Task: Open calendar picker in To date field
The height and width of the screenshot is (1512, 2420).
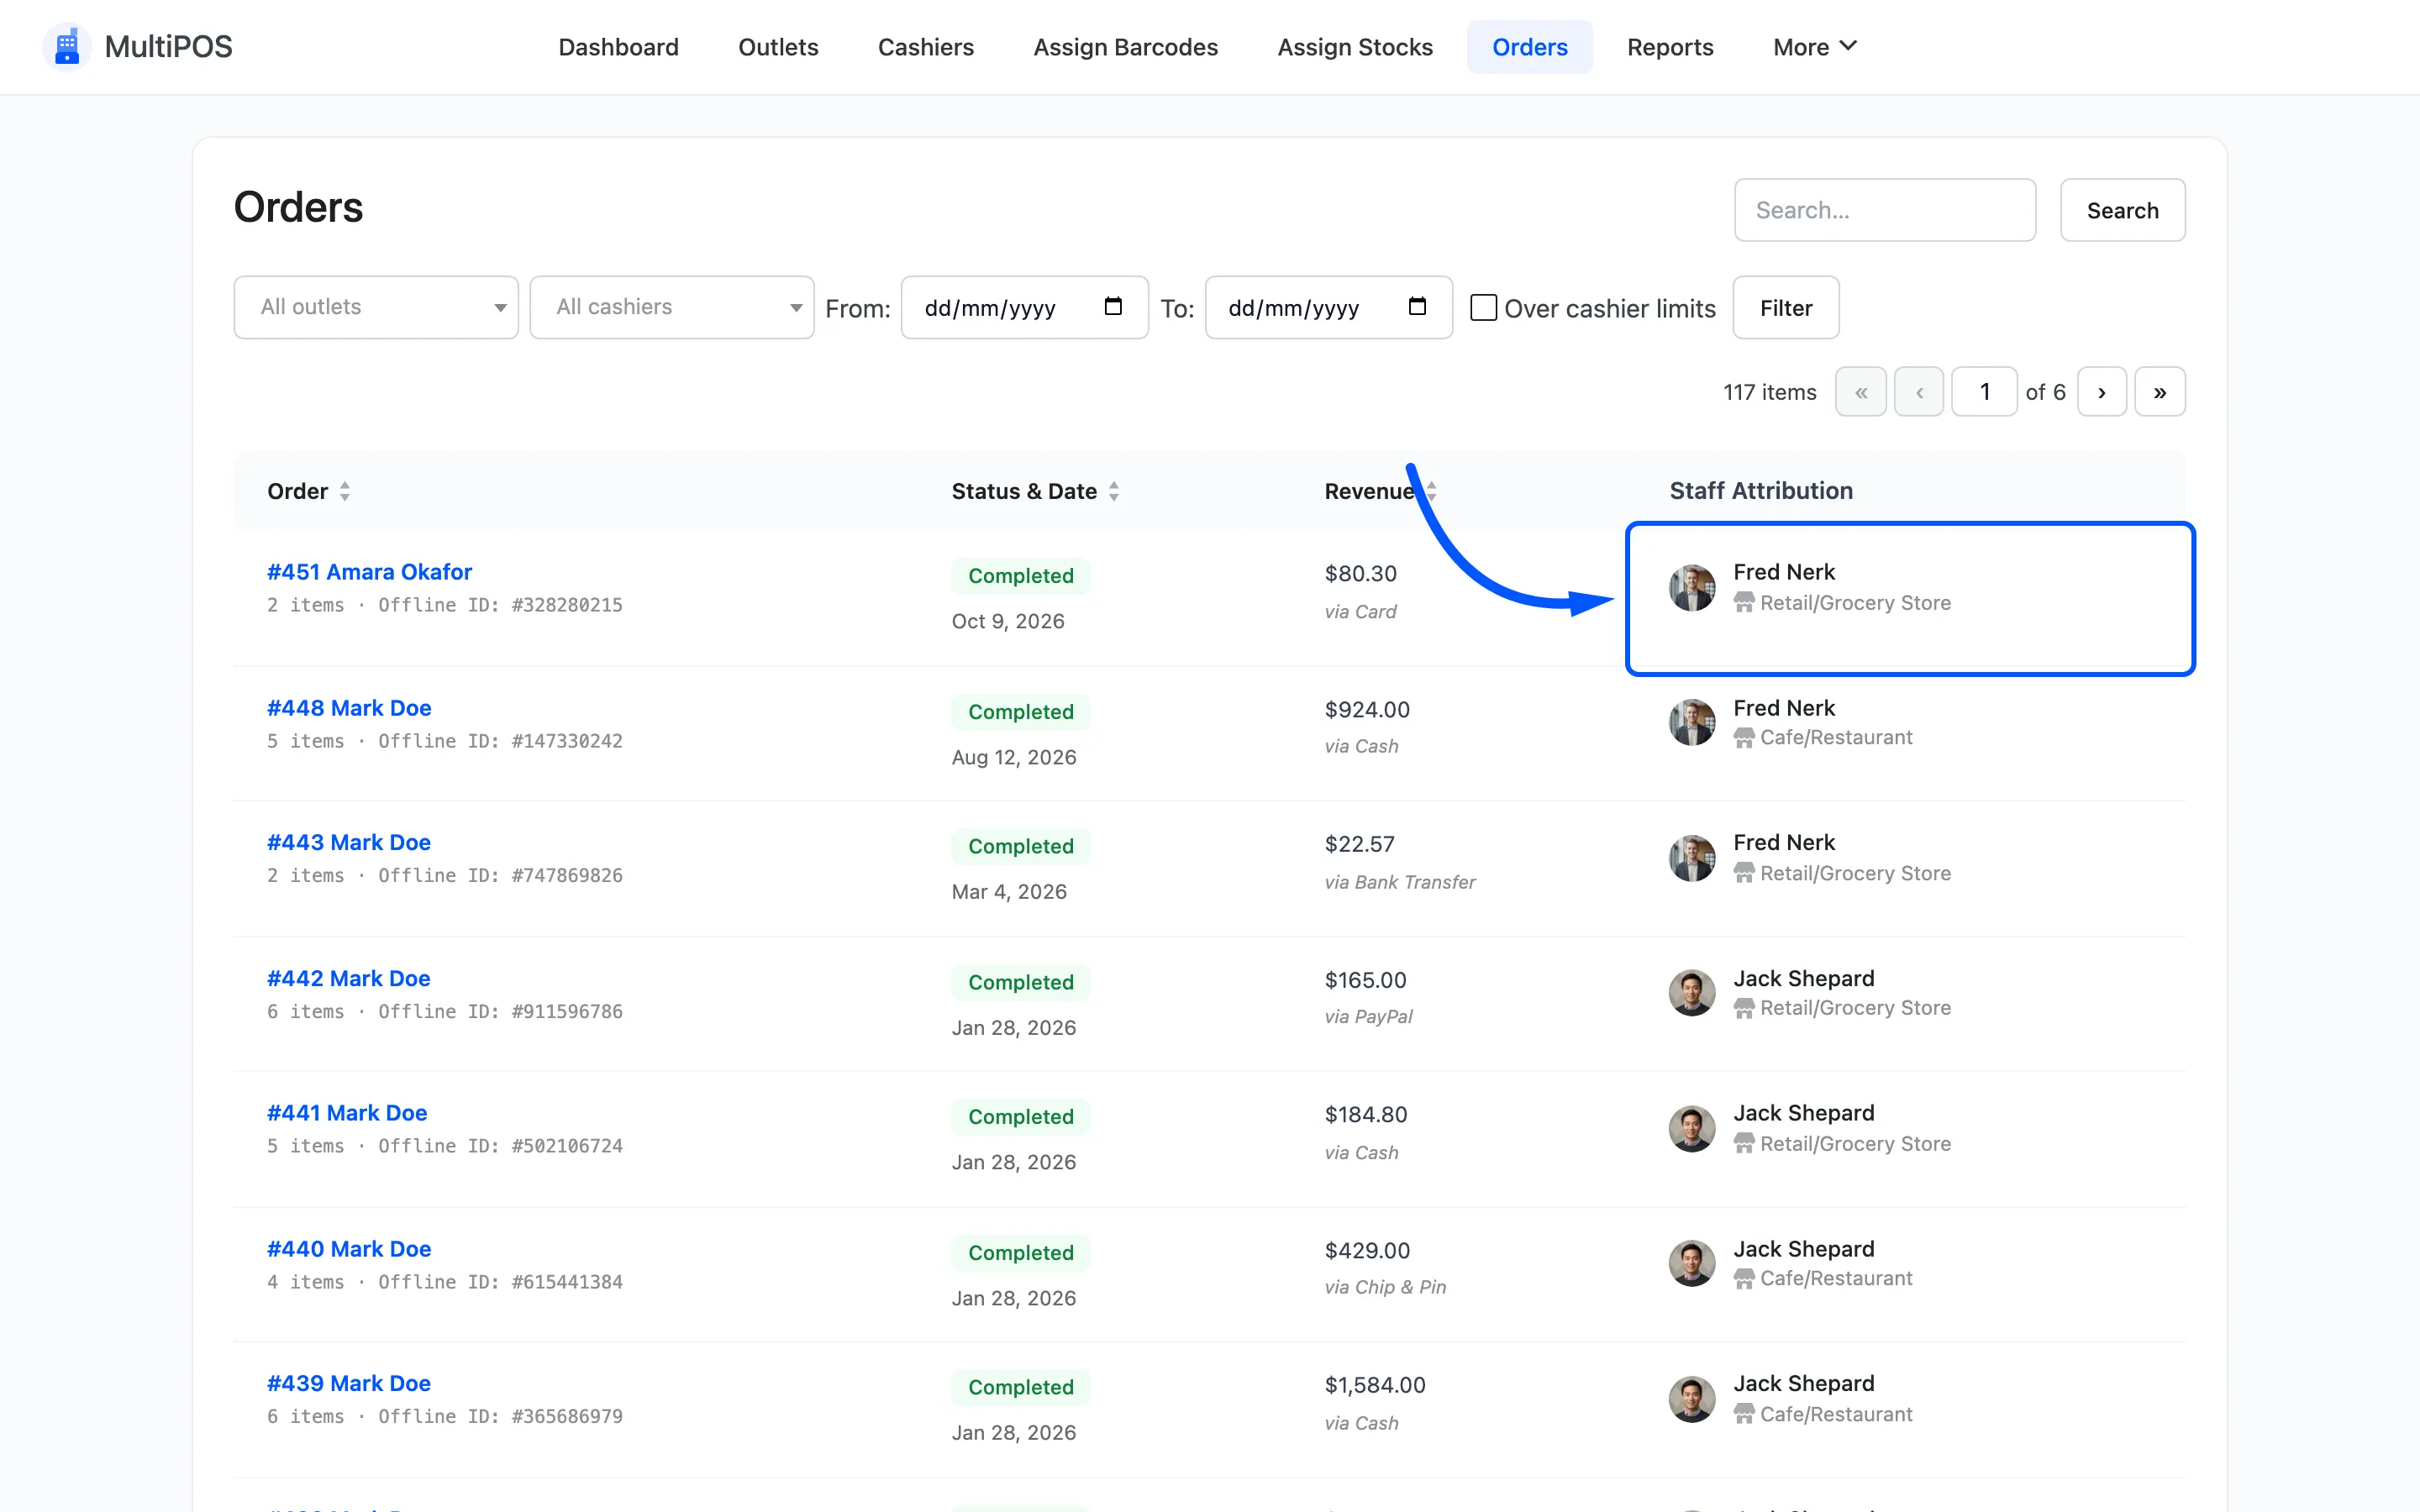Action: pos(1417,306)
